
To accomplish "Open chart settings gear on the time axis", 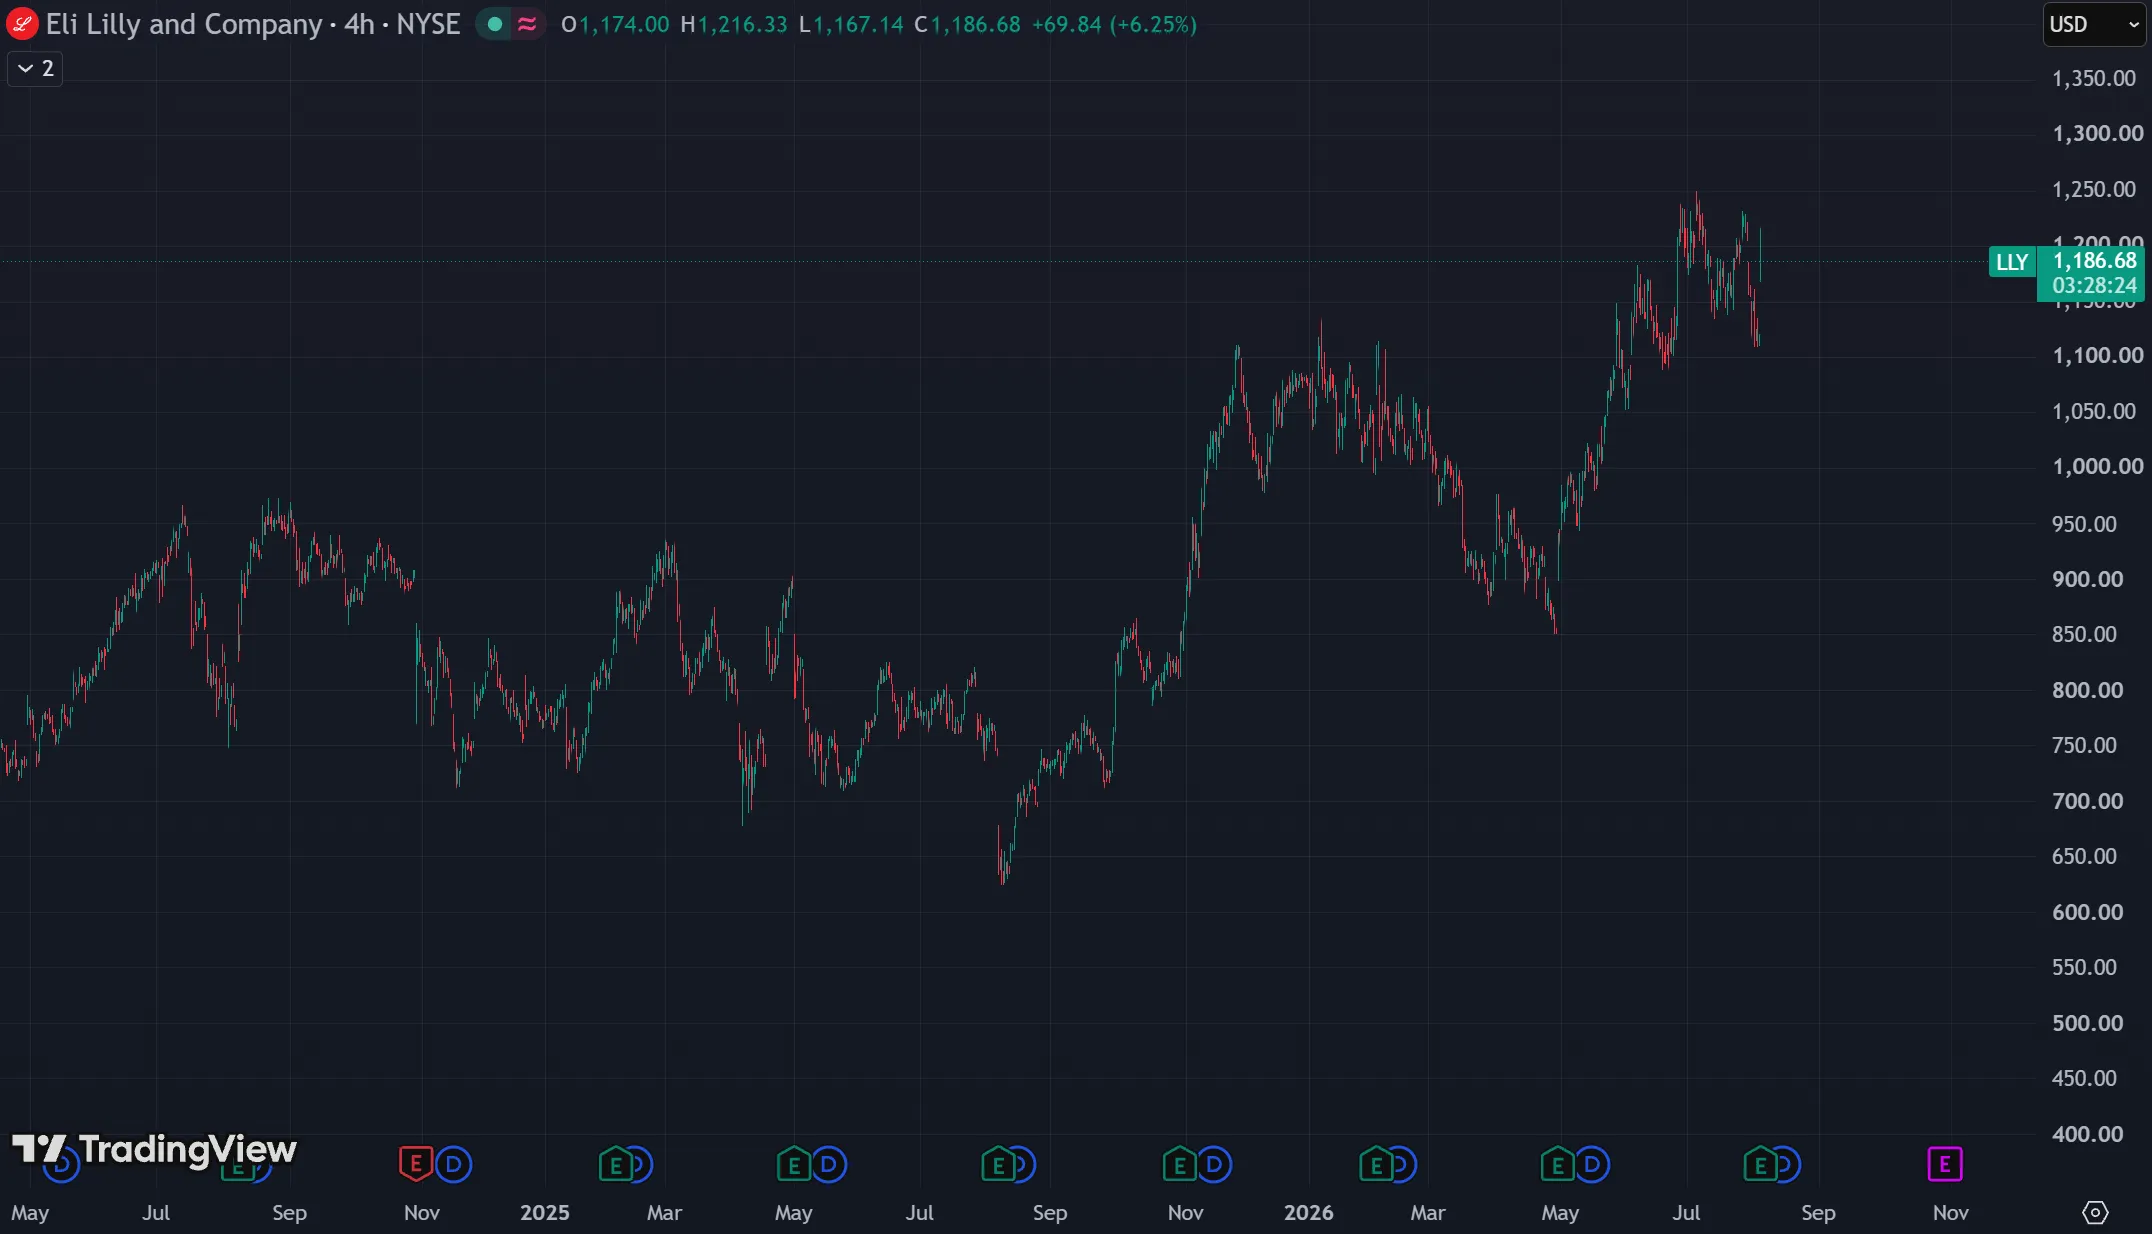I will [2095, 1213].
